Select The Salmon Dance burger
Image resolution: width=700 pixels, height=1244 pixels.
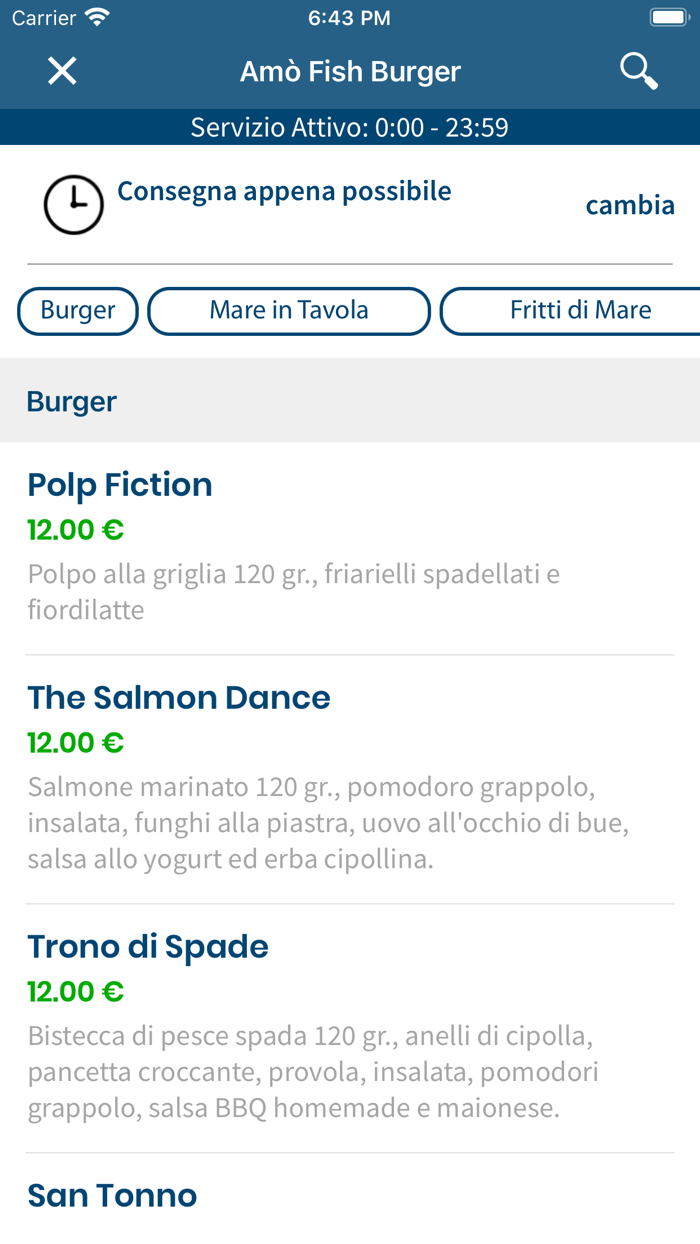179,698
